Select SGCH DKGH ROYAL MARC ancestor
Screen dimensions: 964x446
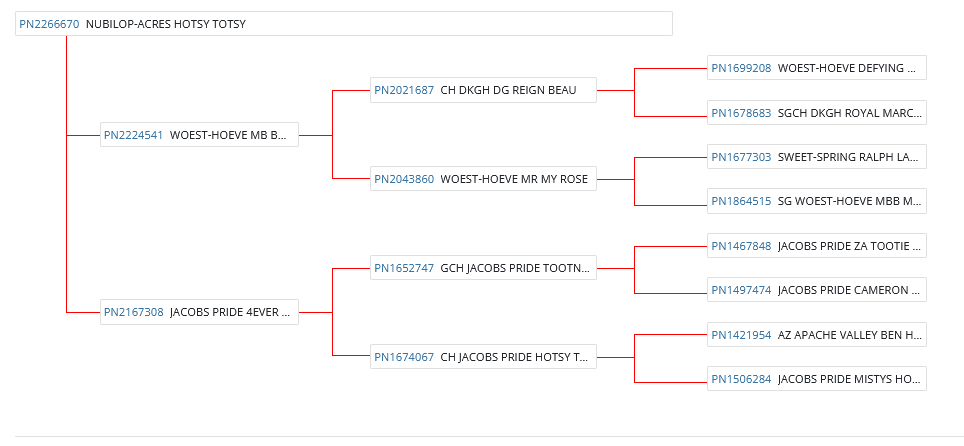(x=849, y=113)
